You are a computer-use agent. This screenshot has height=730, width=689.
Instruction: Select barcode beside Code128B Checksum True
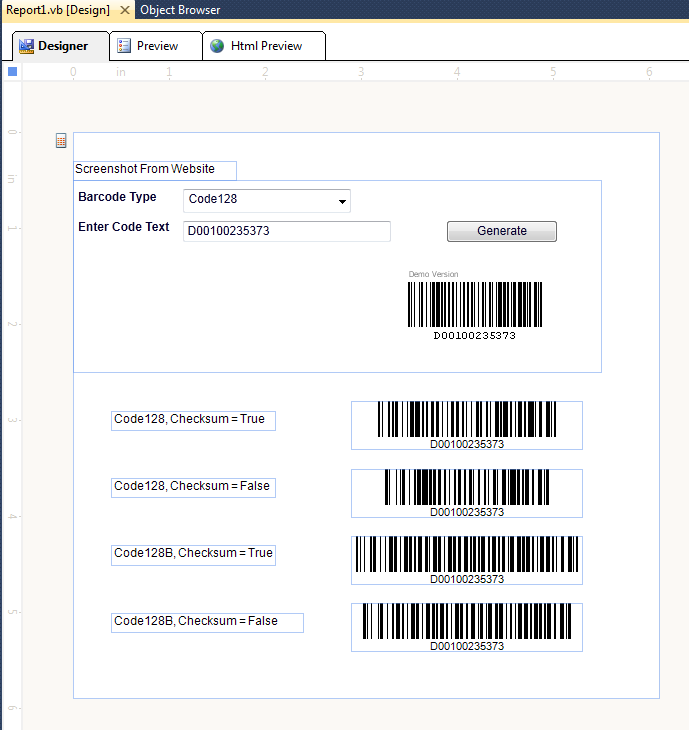click(x=467, y=560)
